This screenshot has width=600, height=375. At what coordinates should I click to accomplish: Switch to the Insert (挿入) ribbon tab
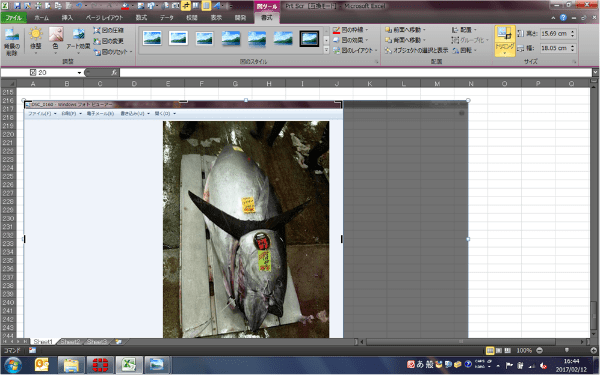coord(67,18)
